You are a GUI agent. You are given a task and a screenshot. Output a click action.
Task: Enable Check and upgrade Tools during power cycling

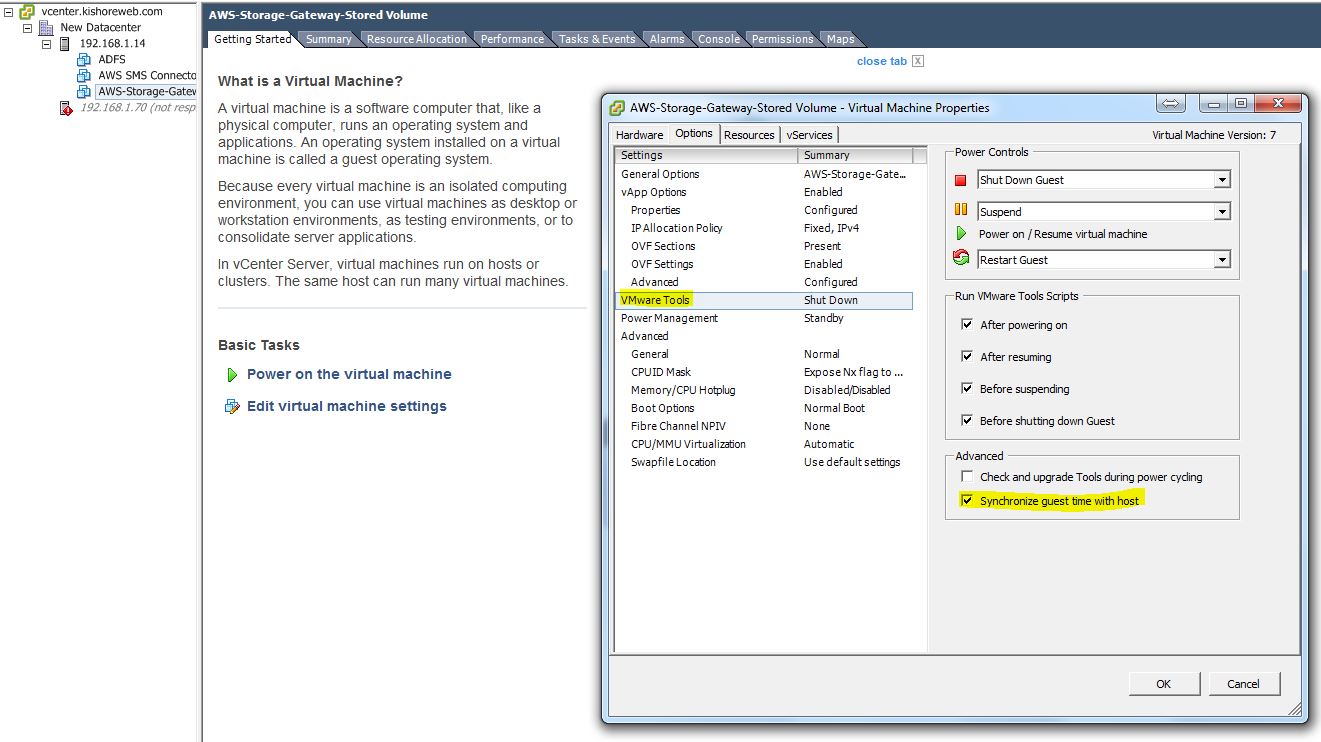(967, 477)
